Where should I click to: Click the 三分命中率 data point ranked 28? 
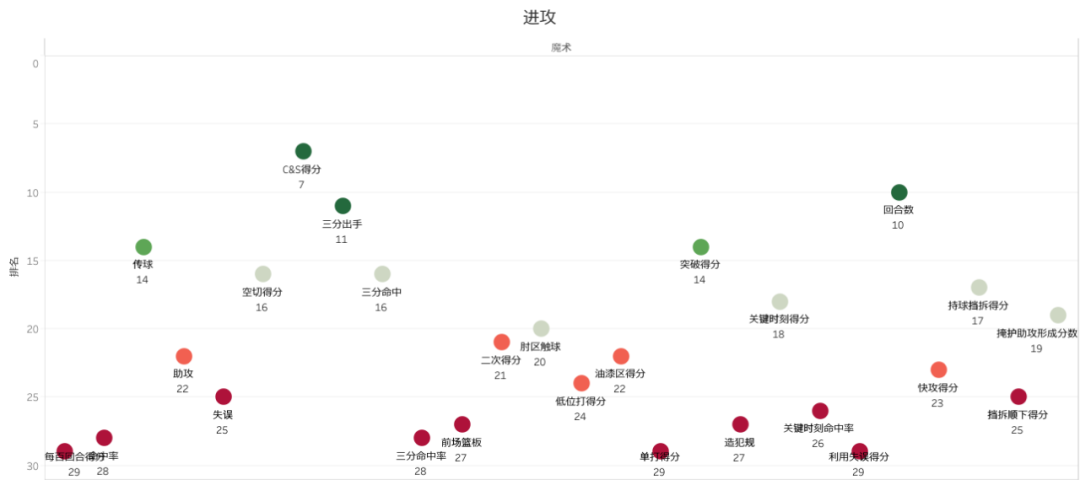422,438
